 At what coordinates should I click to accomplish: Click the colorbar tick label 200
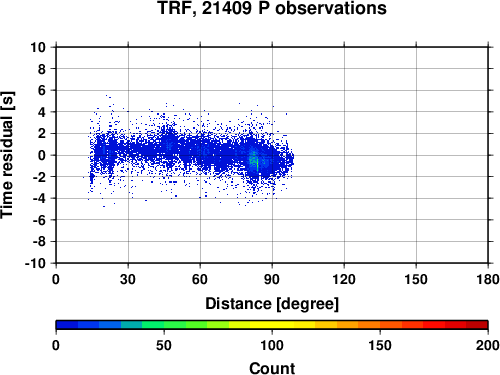tap(488, 345)
